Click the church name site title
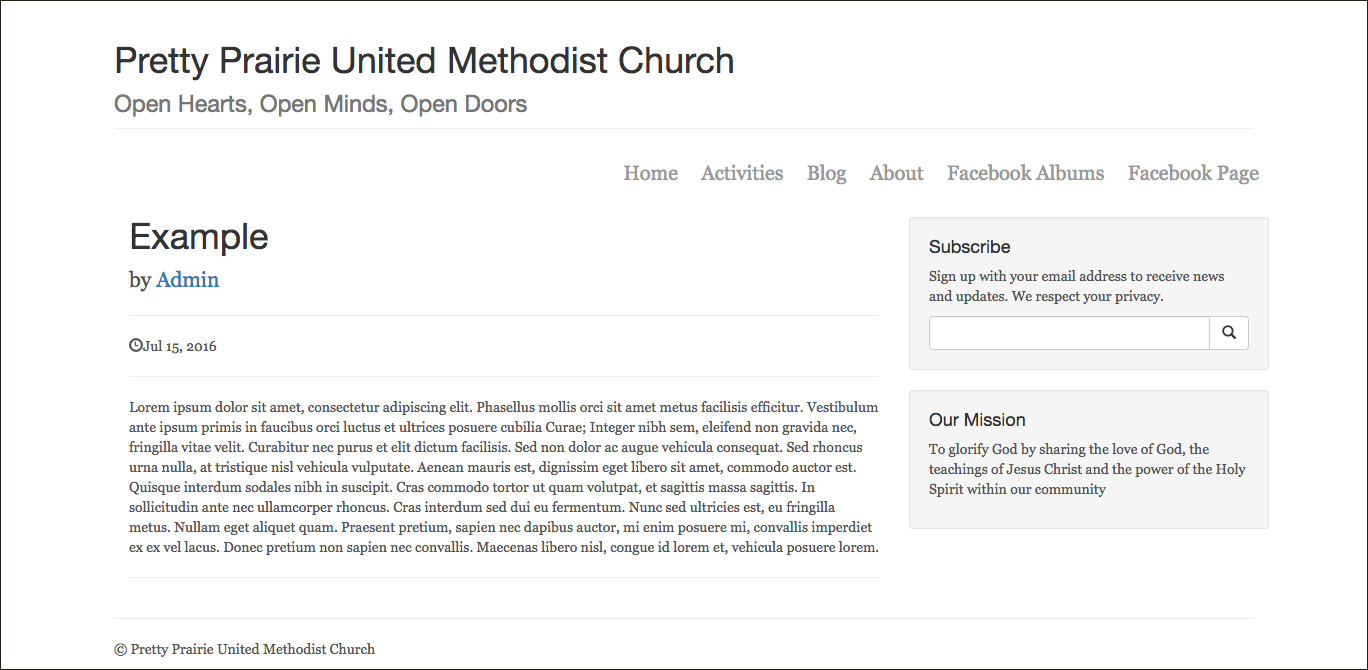 click(424, 61)
